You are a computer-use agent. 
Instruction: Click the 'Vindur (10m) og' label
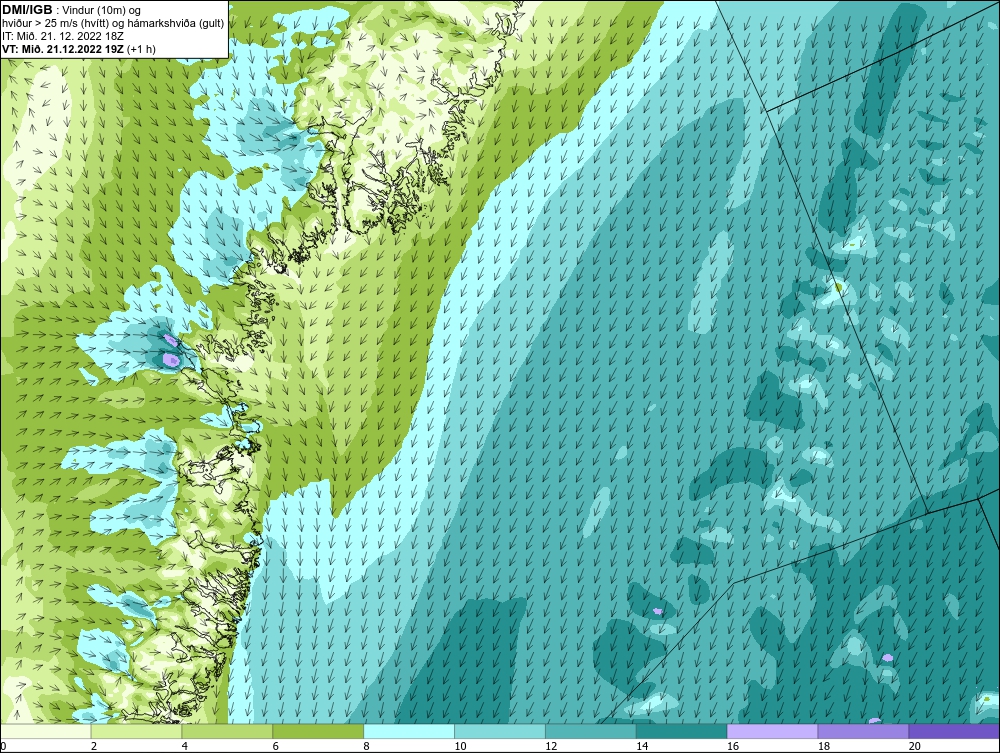point(102,10)
